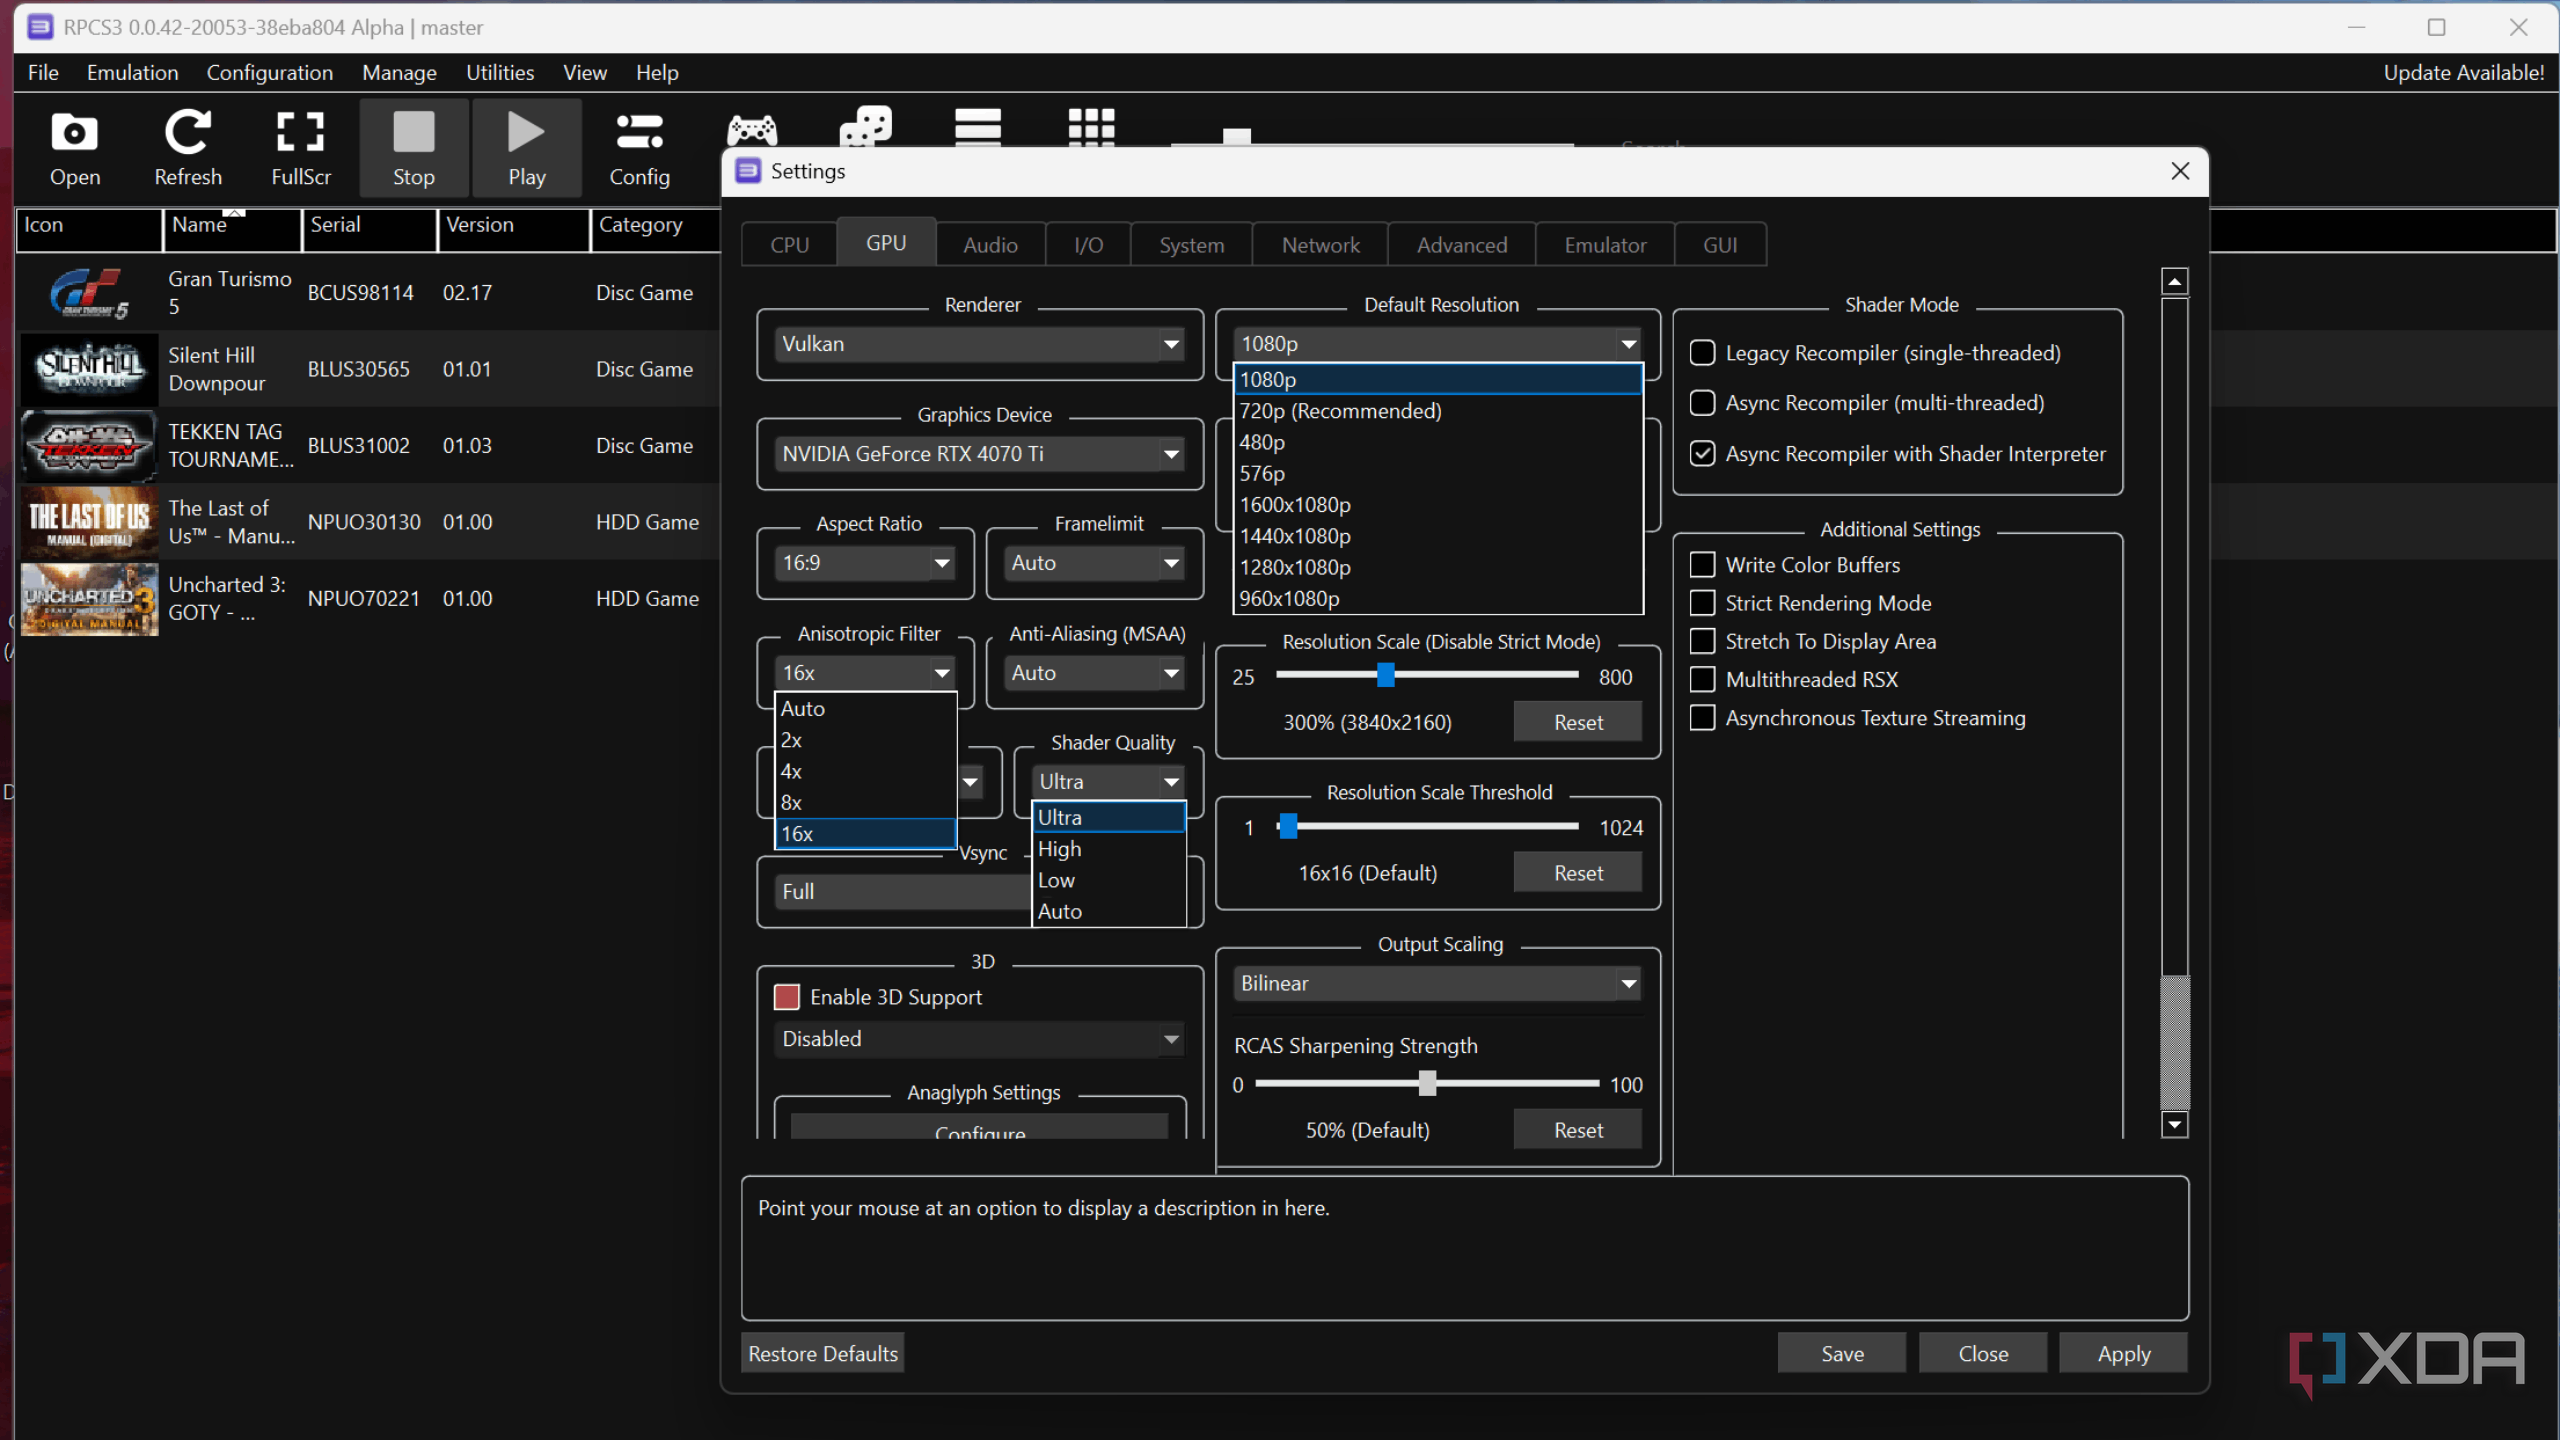The height and width of the screenshot is (1440, 2560).
Task: Click the Restore Defaults button
Action: click(823, 1353)
